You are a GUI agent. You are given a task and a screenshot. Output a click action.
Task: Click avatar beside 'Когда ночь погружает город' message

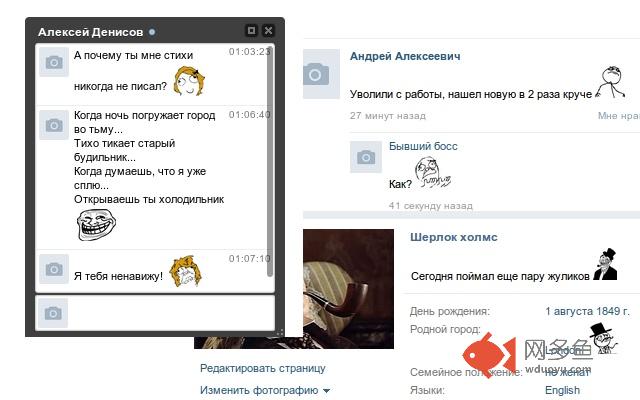(54, 125)
